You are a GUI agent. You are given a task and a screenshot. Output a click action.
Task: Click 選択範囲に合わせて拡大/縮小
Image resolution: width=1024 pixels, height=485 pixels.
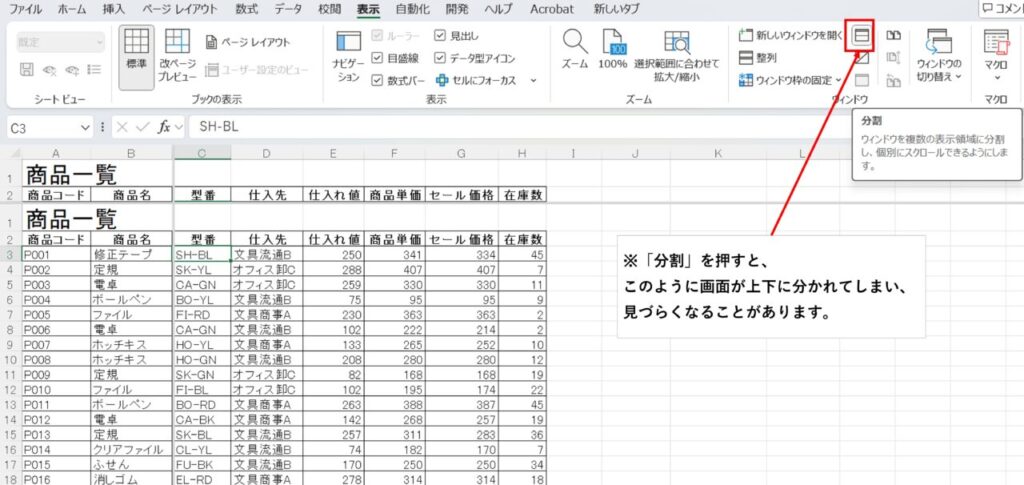[x=677, y=55]
